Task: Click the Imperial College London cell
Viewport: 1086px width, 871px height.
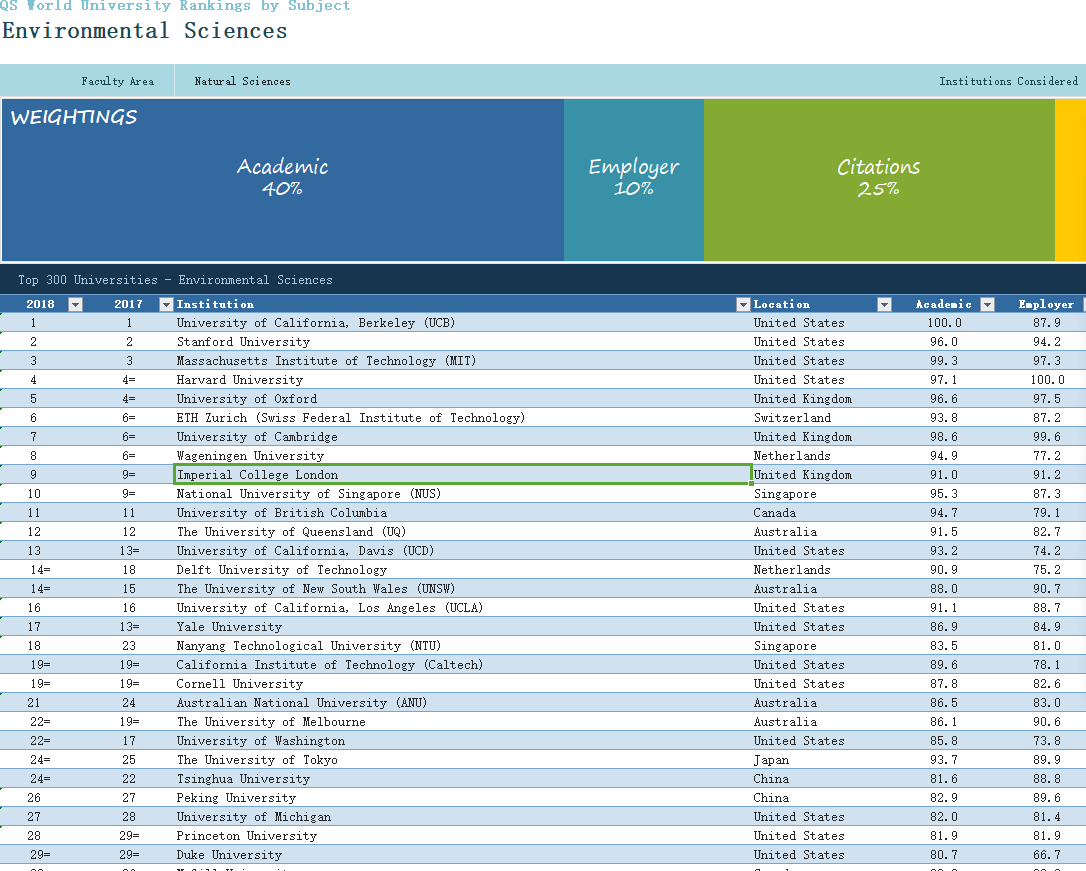Action: (463, 475)
